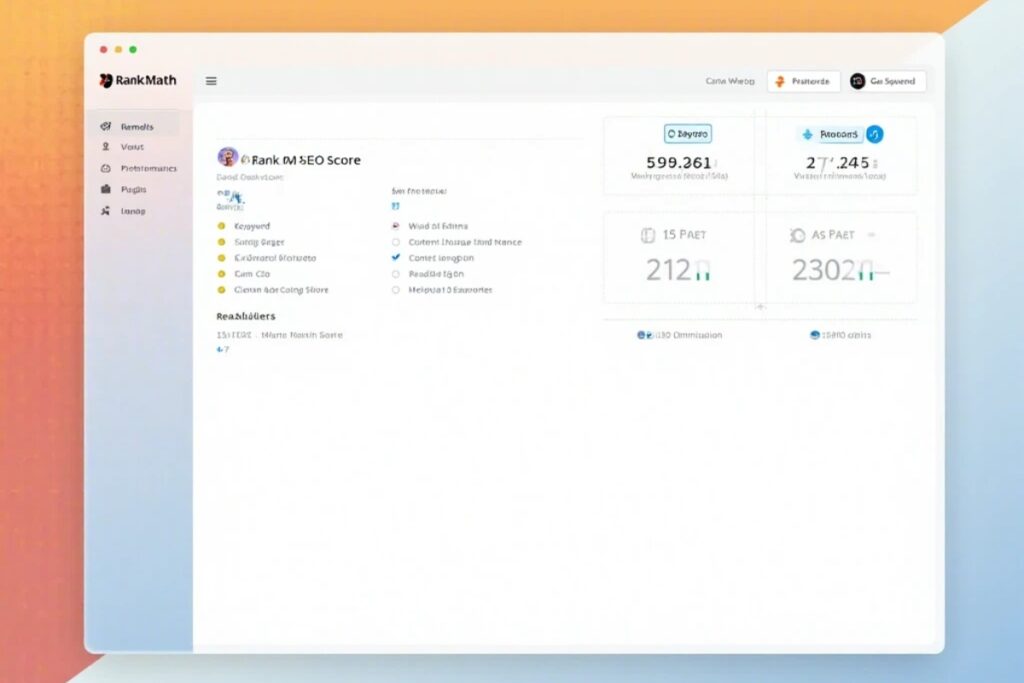Click the black circle icon in top-right button
The image size is (1024, 683).
pos(857,81)
